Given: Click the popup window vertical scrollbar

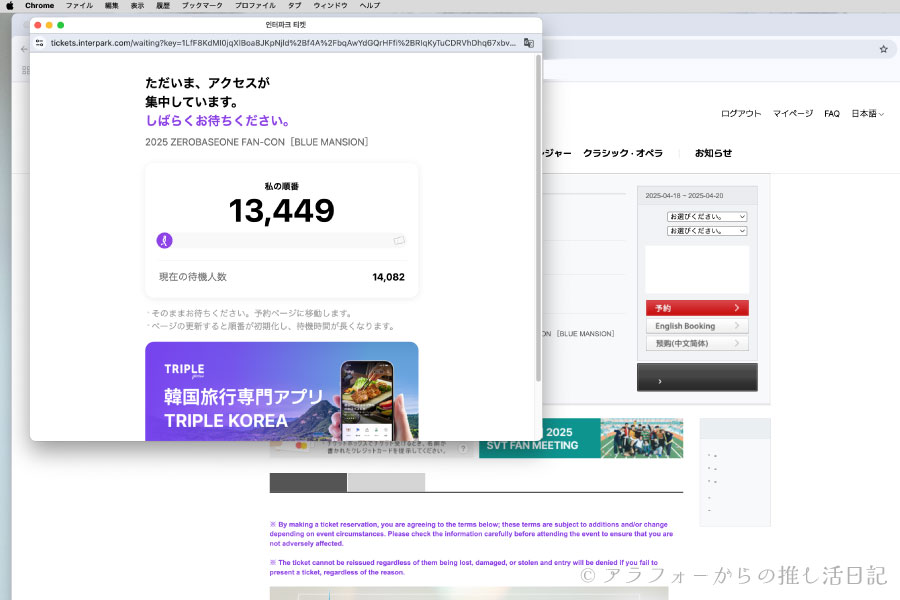Looking at the screenshot, I should pyautogui.click(x=538, y=218).
